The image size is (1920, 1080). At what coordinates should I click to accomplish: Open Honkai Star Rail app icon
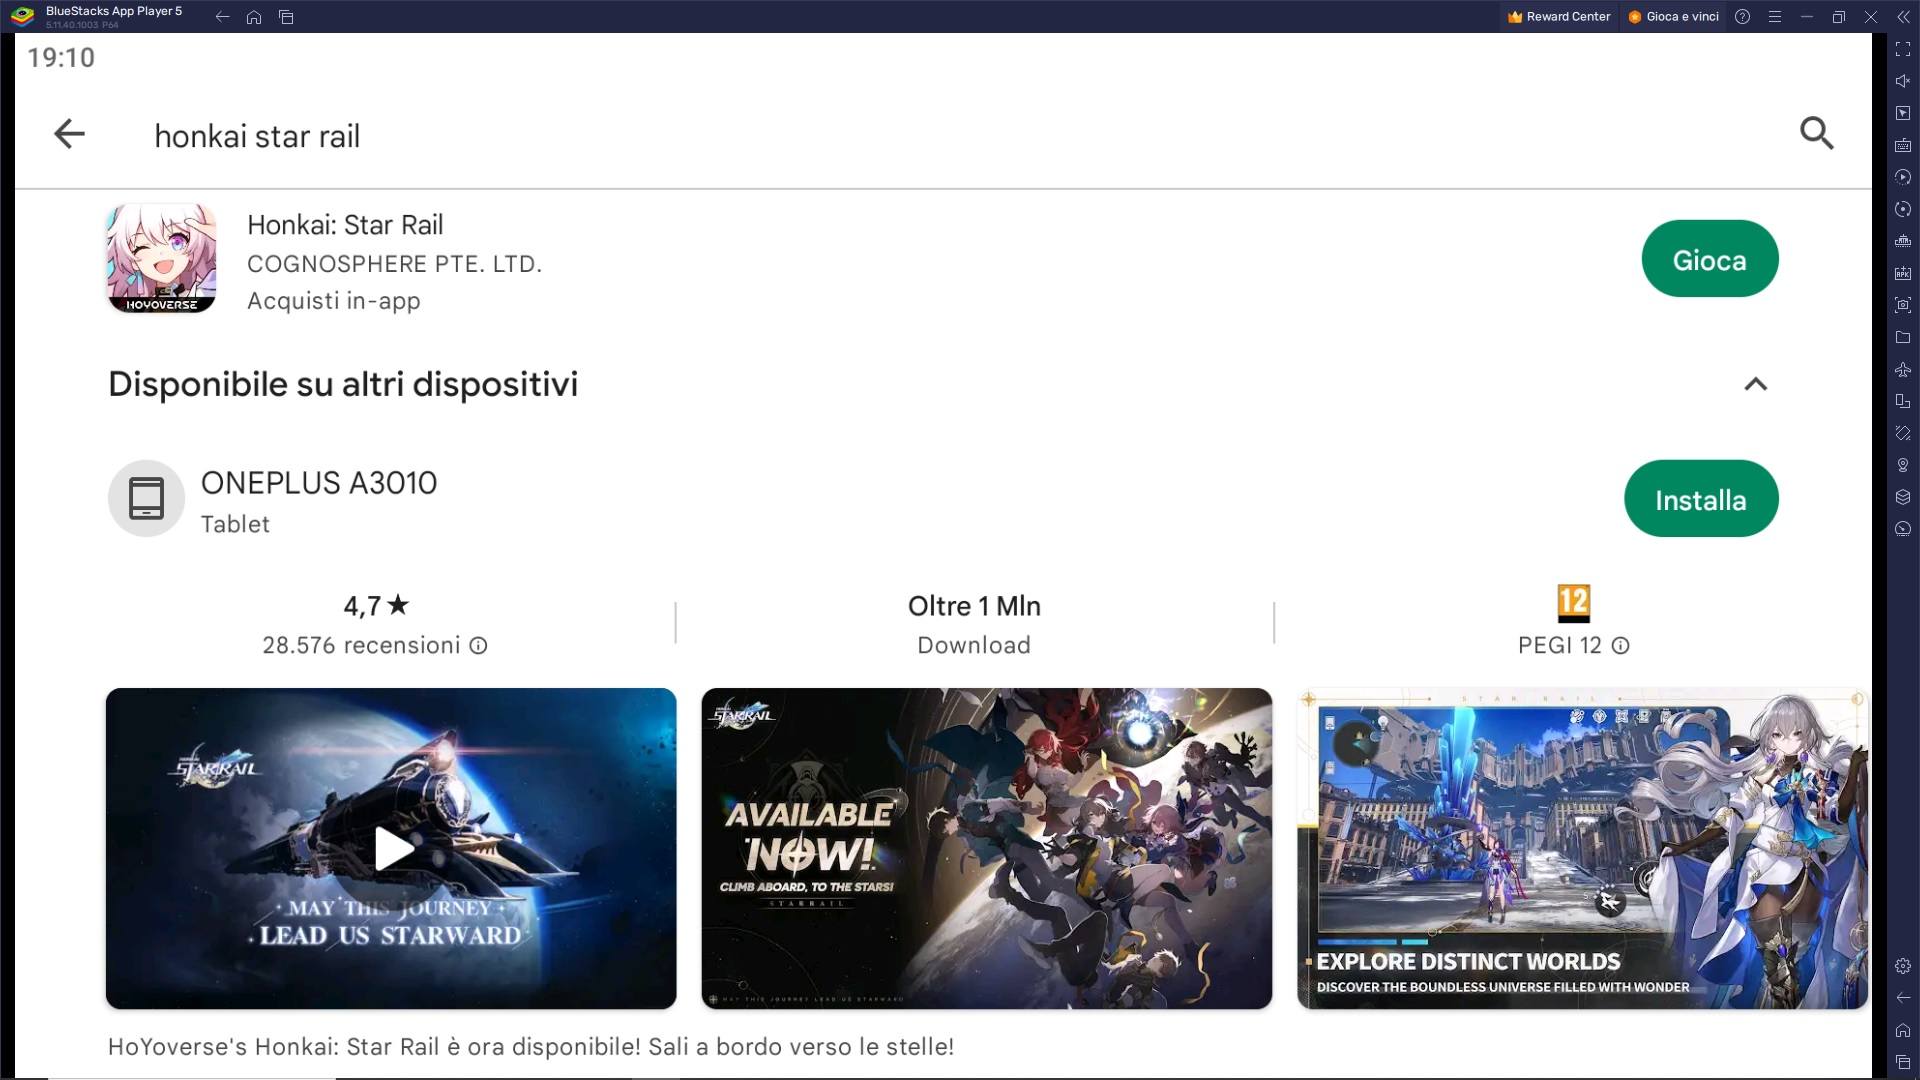(161, 259)
